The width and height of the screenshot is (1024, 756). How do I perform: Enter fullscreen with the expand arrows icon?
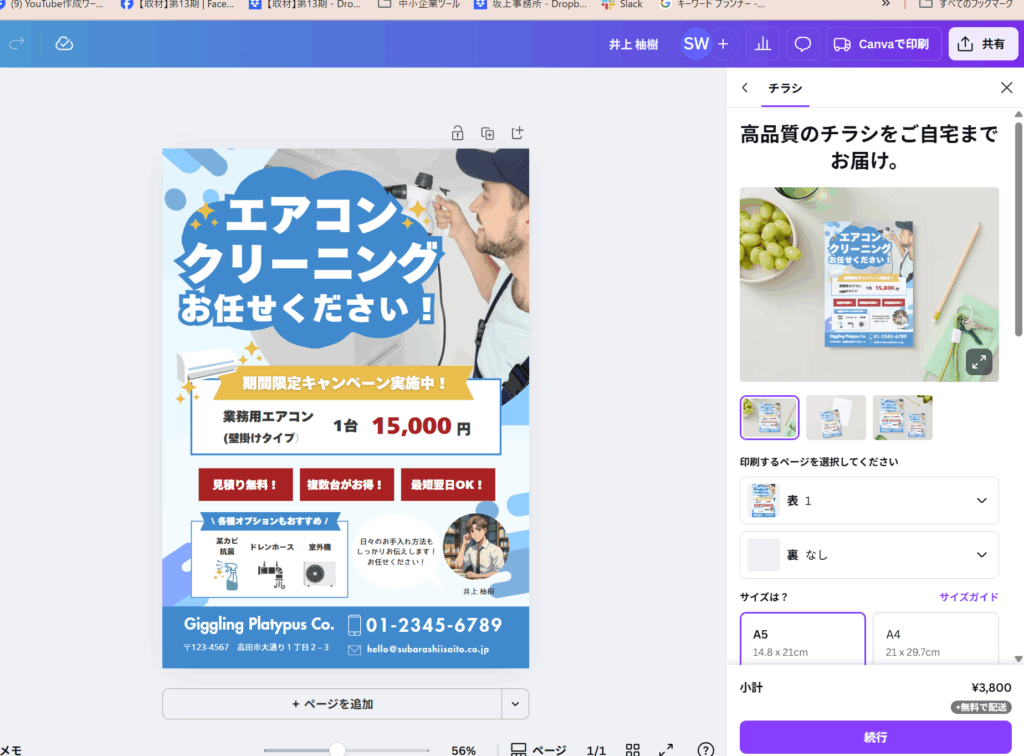pyautogui.click(x=665, y=750)
